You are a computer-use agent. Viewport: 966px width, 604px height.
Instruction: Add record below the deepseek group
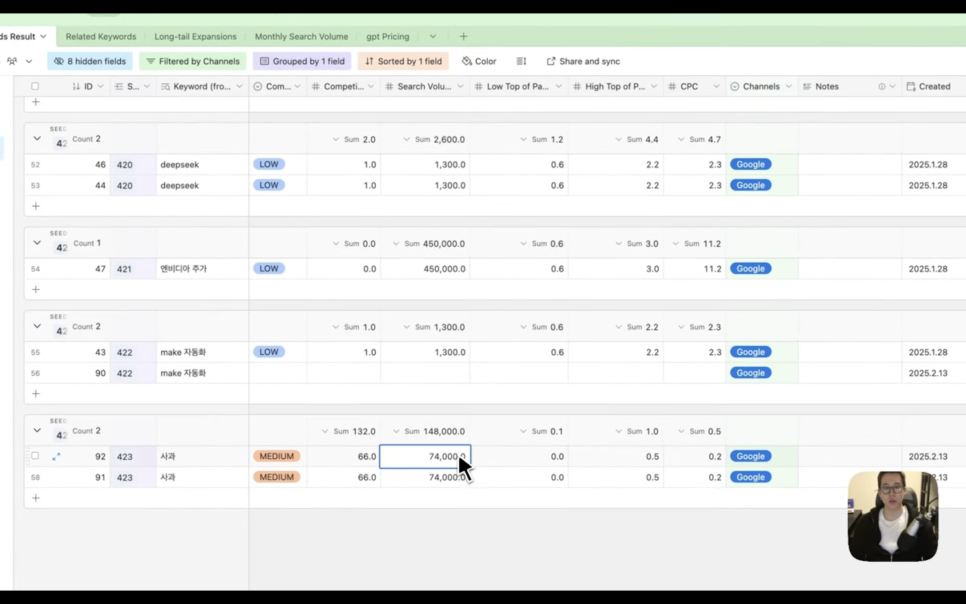coord(36,206)
